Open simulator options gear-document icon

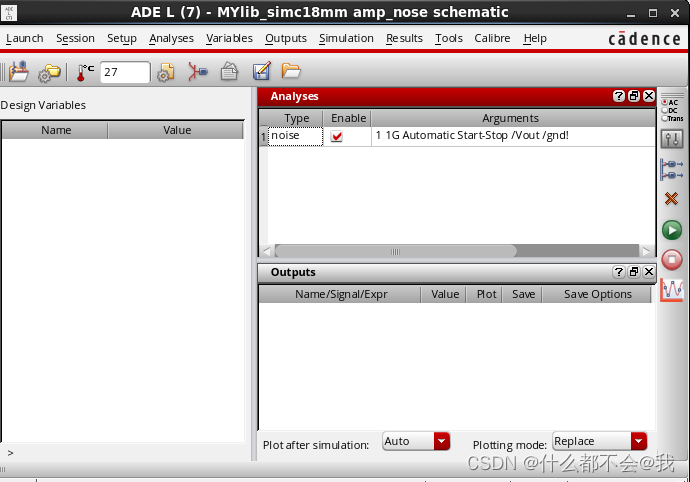(166, 73)
